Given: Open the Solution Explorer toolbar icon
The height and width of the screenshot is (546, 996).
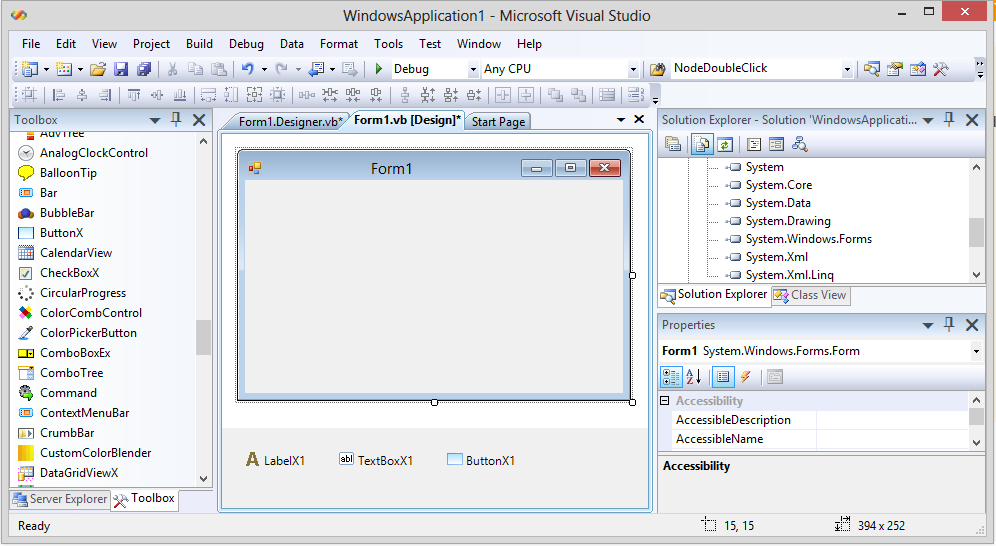Looking at the screenshot, I should pos(872,69).
